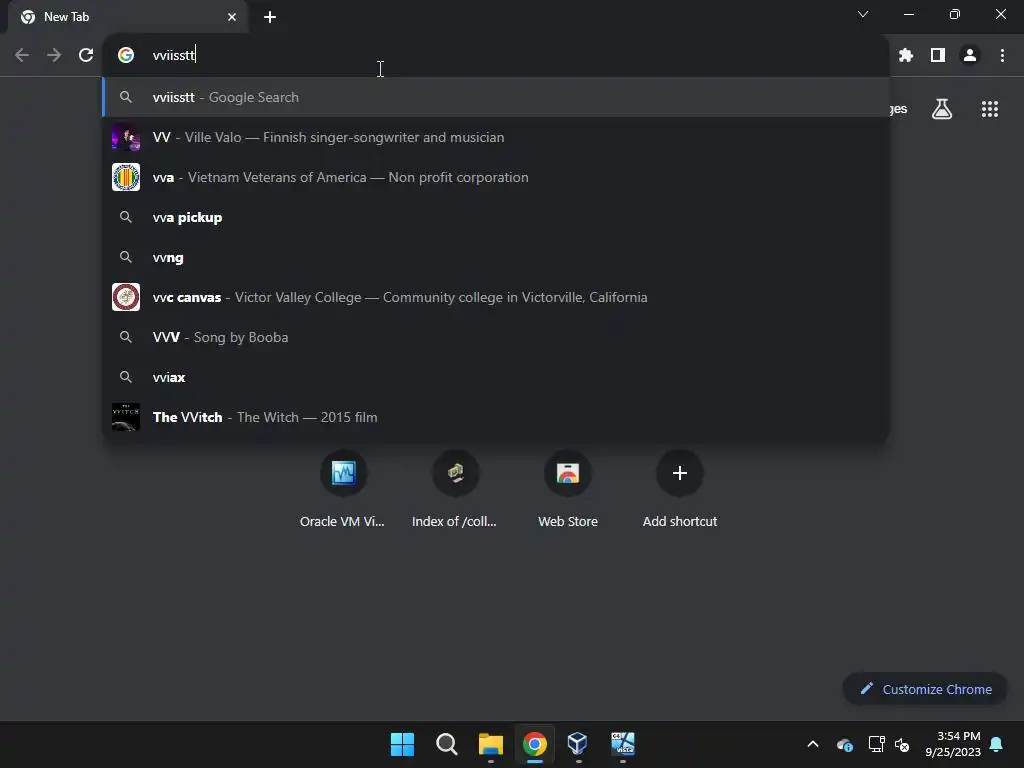The height and width of the screenshot is (768, 1024).
Task: Toggle the browser side panel icon
Action: pyautogui.click(x=938, y=56)
